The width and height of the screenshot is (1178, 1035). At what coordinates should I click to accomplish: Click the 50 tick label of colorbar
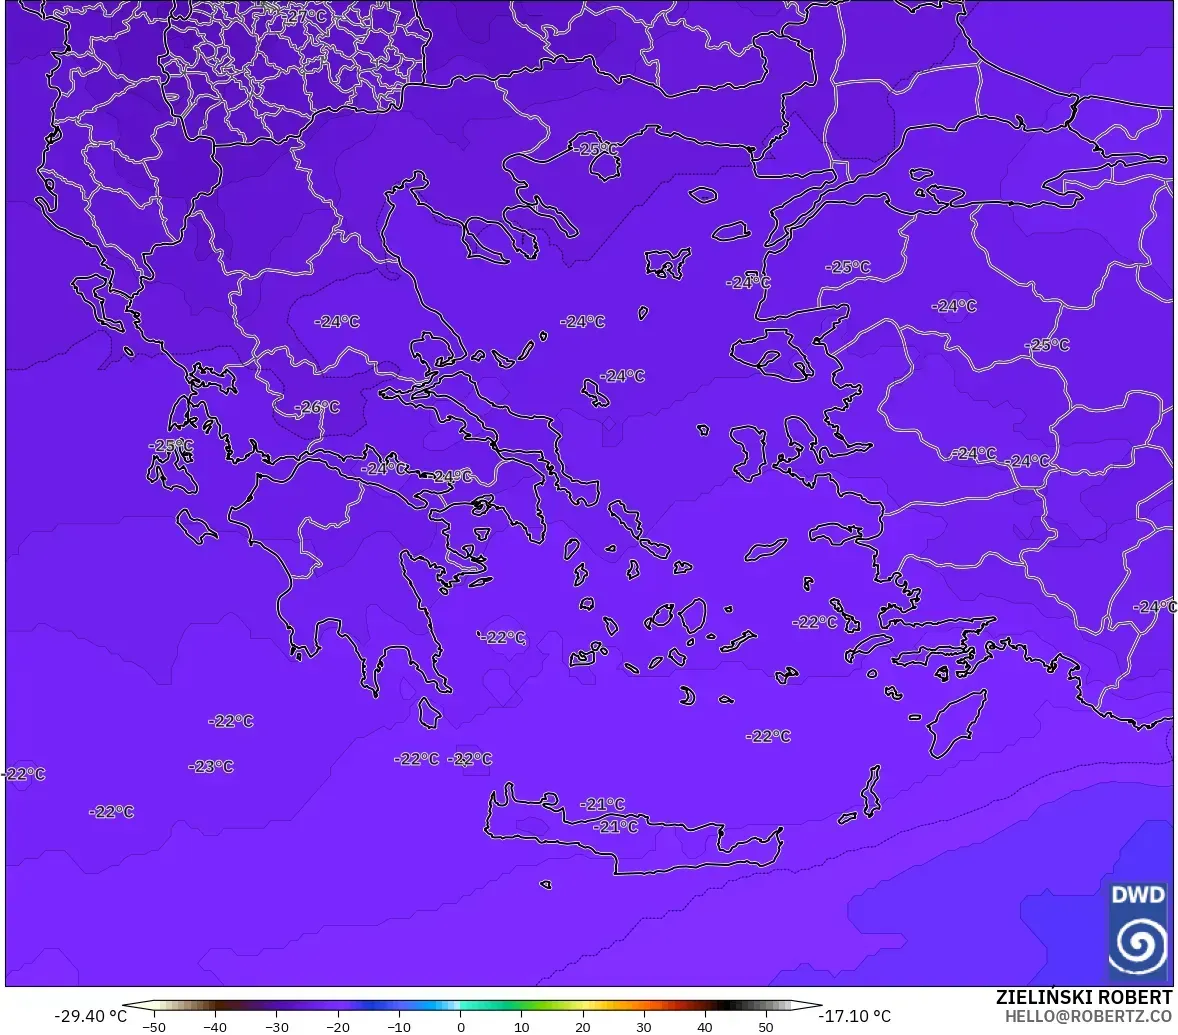766,1027
